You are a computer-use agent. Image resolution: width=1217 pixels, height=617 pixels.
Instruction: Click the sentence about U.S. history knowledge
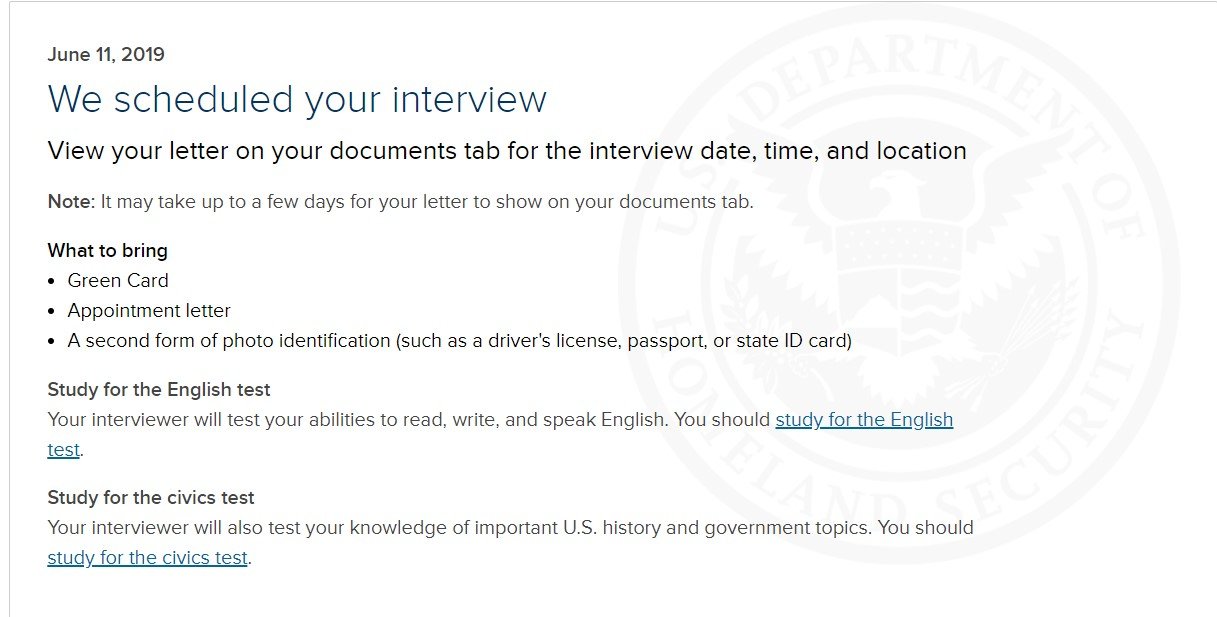(x=458, y=527)
